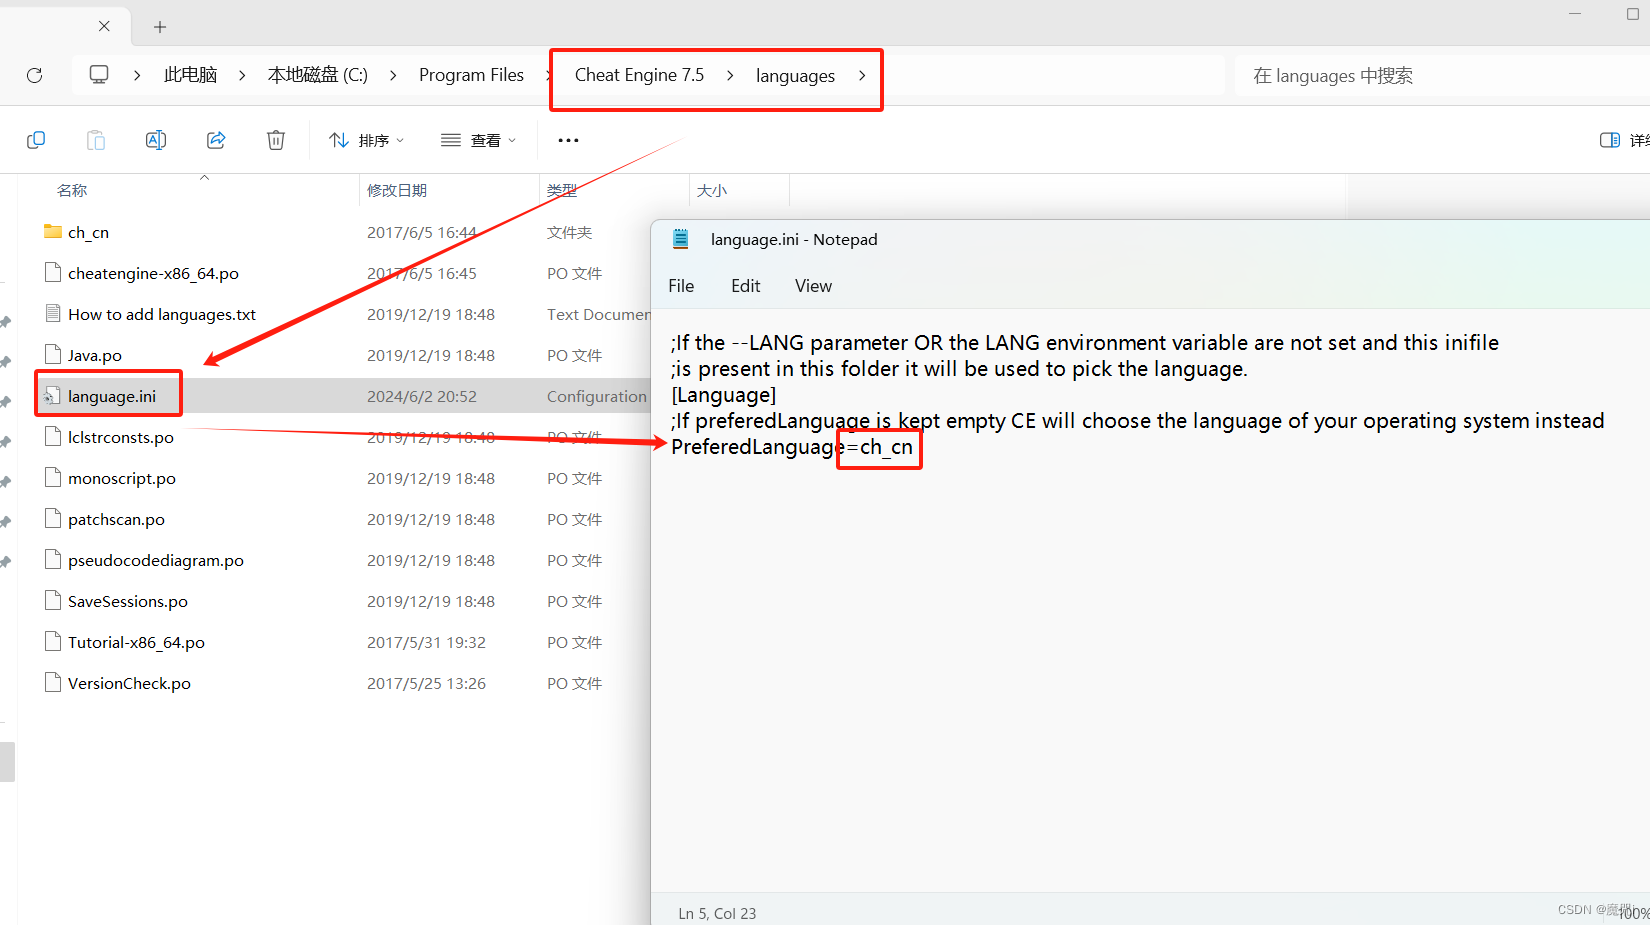Screen dimensions: 1650x925
Task: Click the cheatengine-x86_64.po file icon
Action: click(x=53, y=273)
